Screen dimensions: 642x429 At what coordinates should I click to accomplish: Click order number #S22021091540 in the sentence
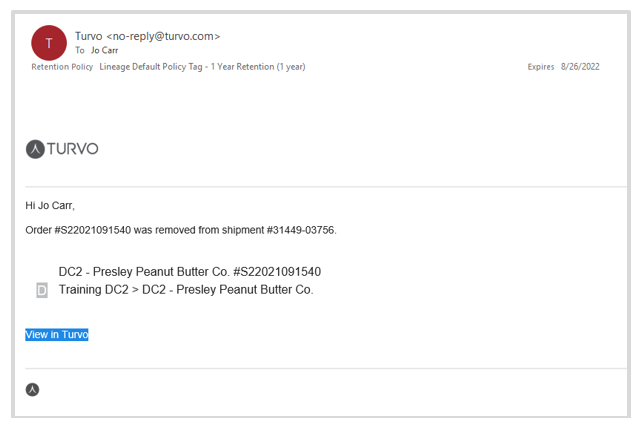(93, 230)
